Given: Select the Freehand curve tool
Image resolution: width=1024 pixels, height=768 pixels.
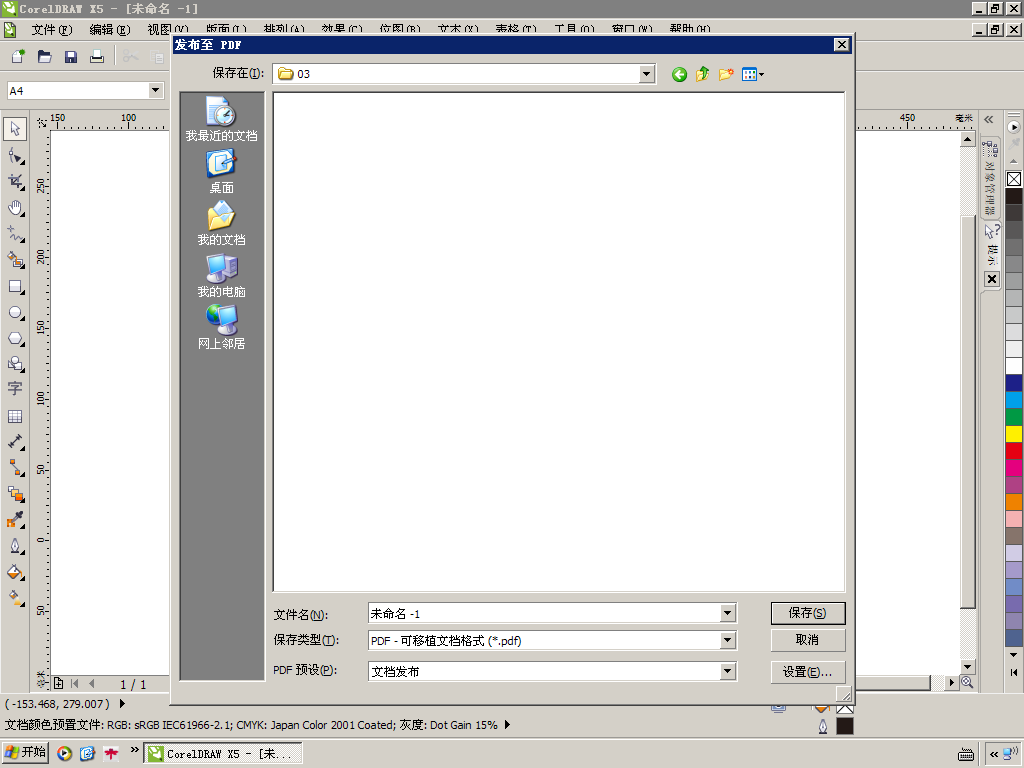Looking at the screenshot, I should 16,234.
